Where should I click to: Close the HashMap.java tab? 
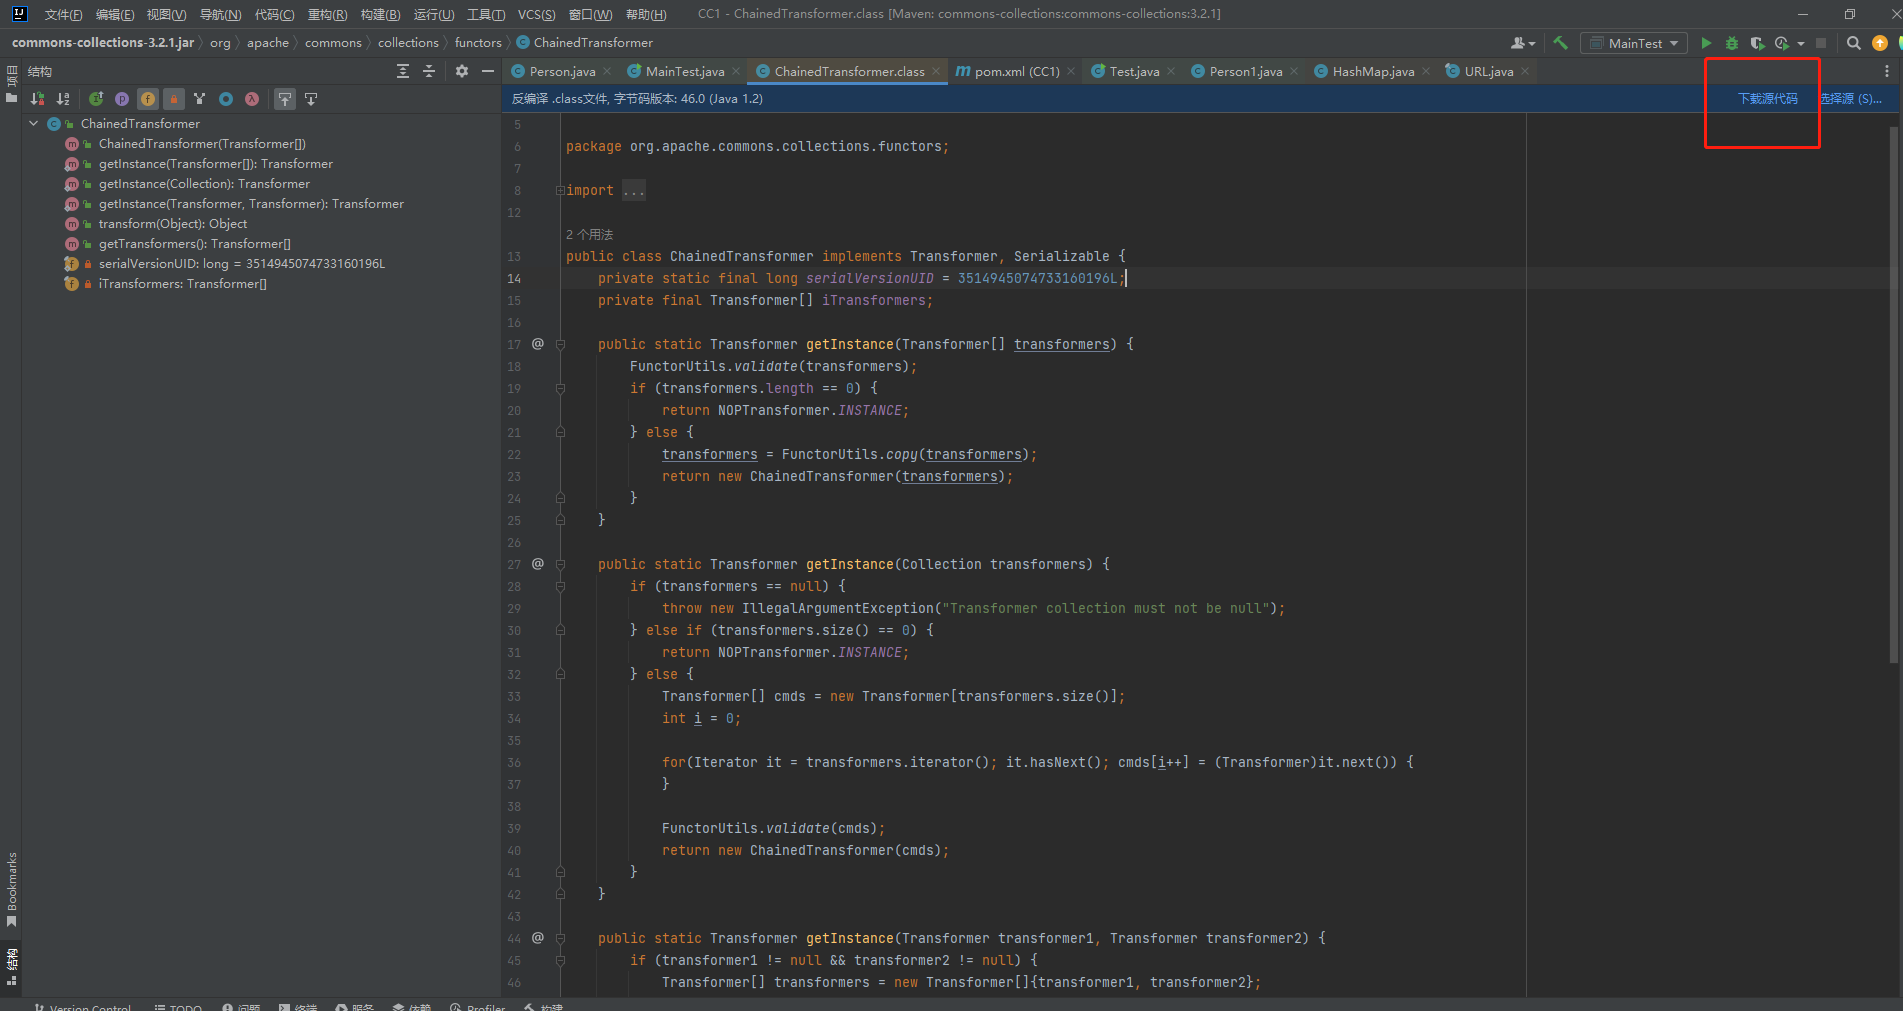click(x=1426, y=71)
